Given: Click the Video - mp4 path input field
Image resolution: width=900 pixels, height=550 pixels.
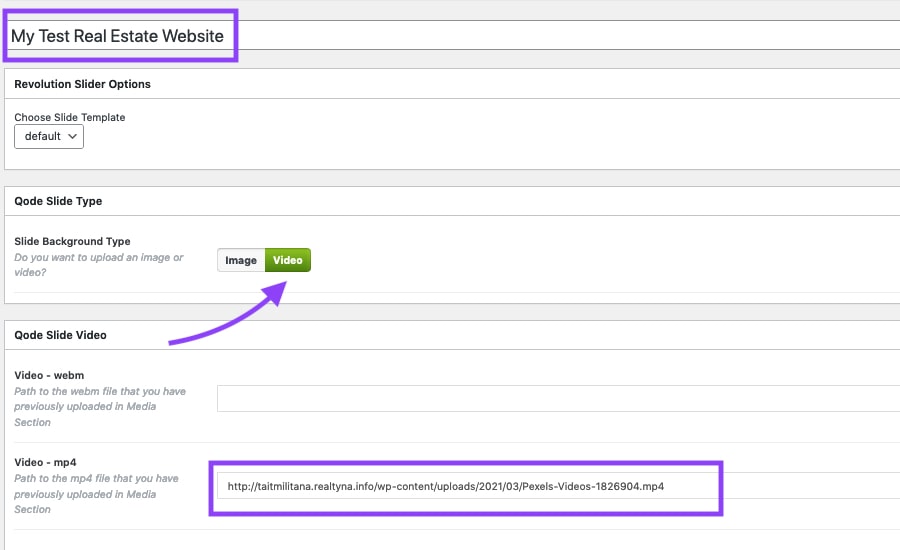Looking at the screenshot, I should pyautogui.click(x=558, y=486).
